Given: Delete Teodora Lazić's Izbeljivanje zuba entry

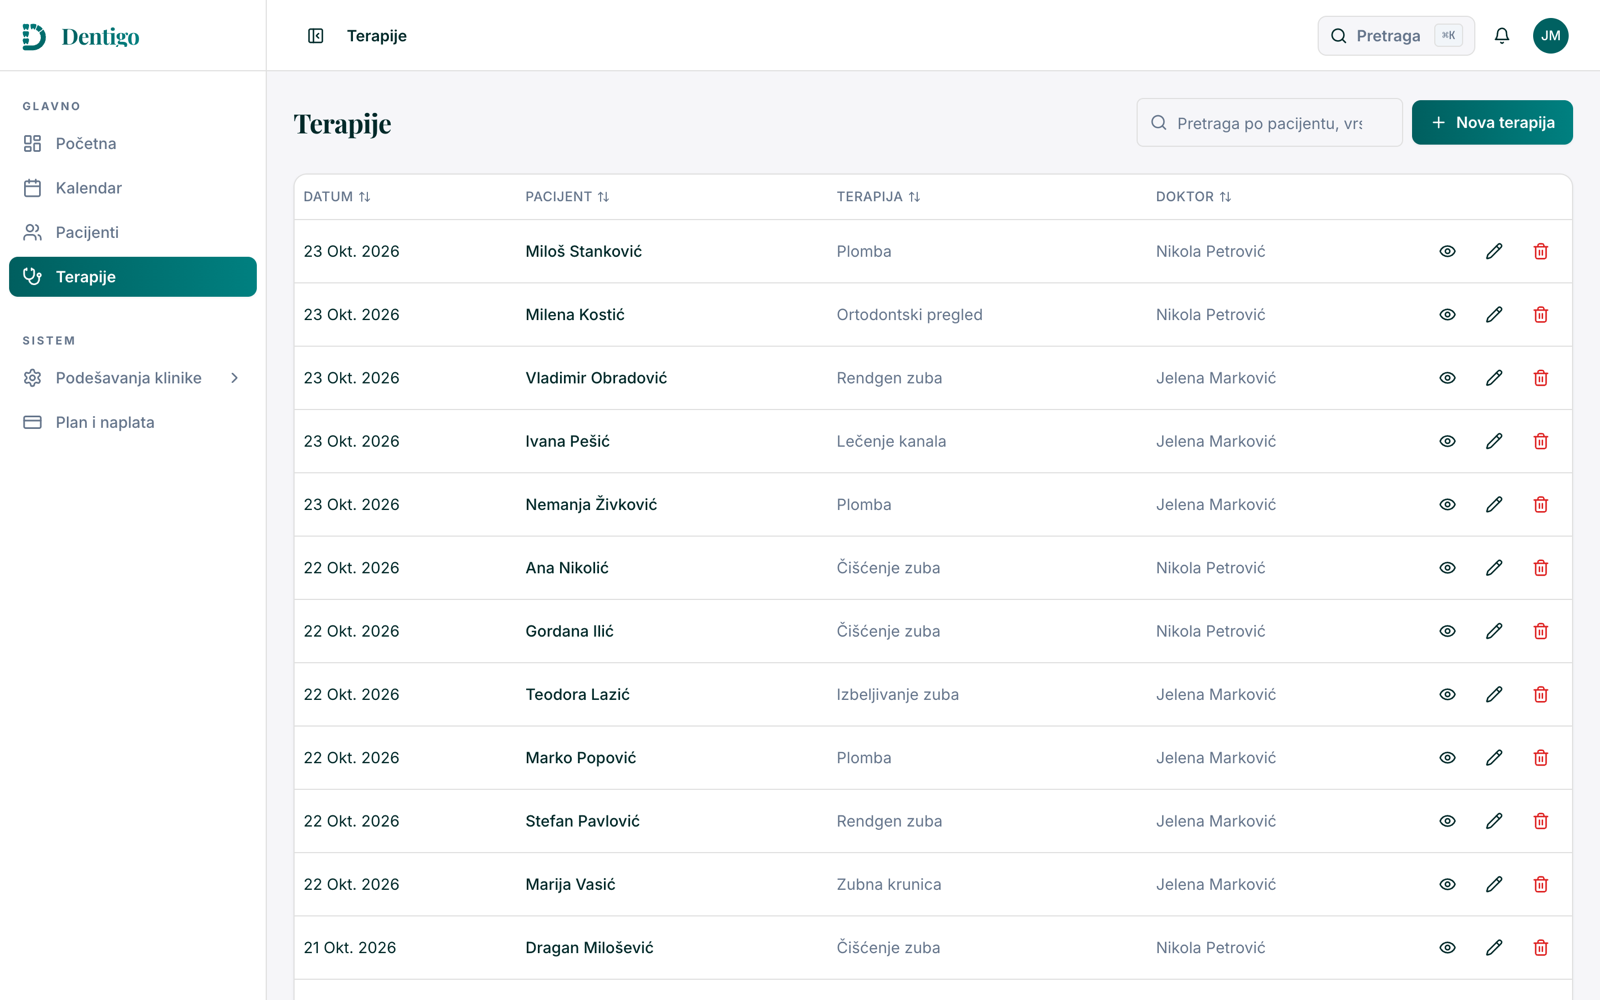Looking at the screenshot, I should pyautogui.click(x=1541, y=695).
